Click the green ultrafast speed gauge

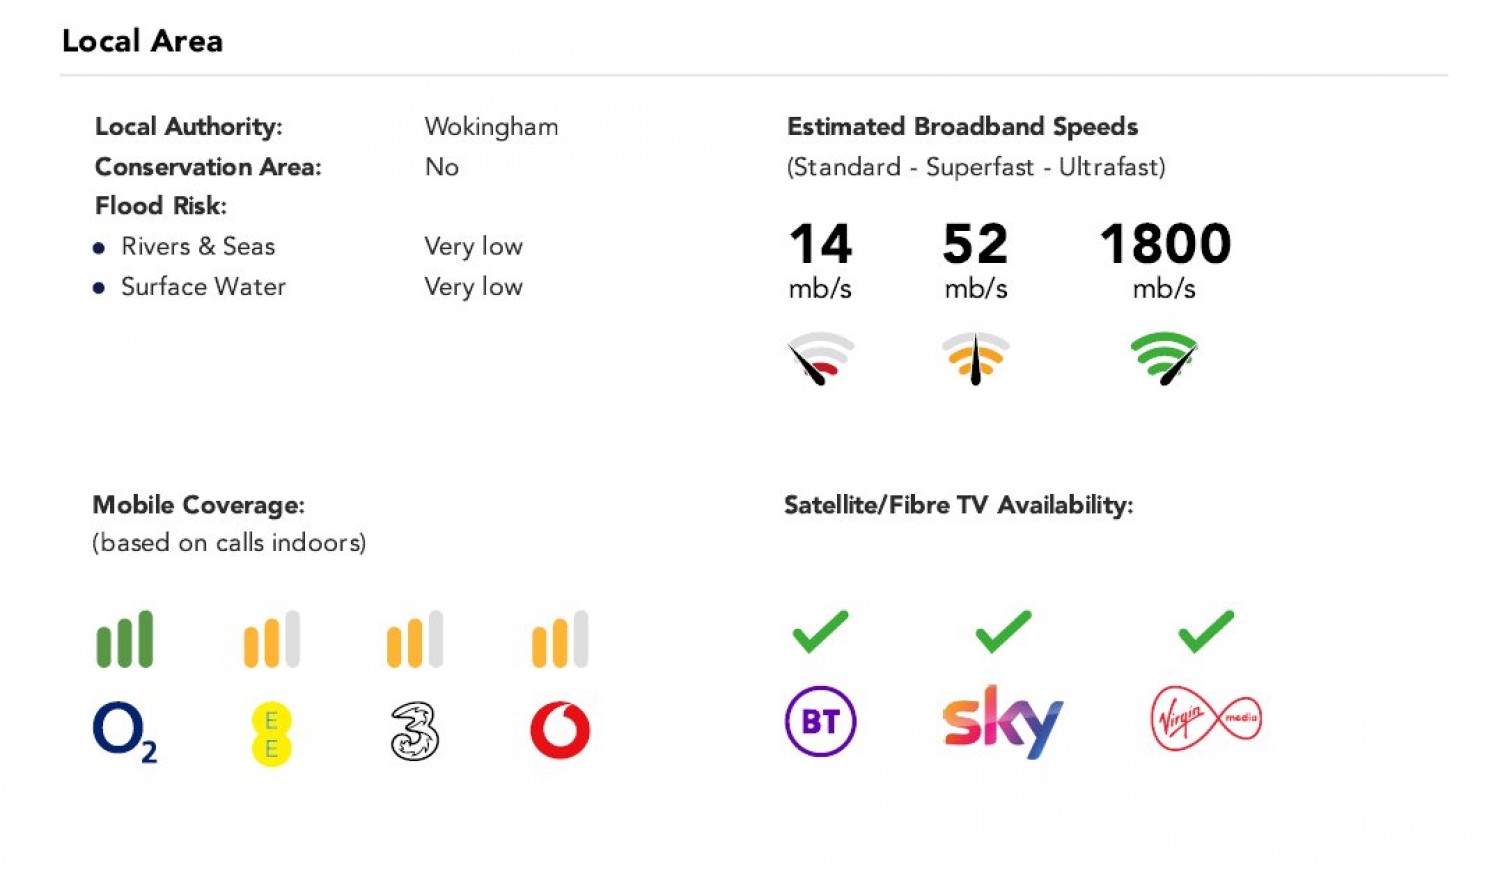pos(1164,358)
